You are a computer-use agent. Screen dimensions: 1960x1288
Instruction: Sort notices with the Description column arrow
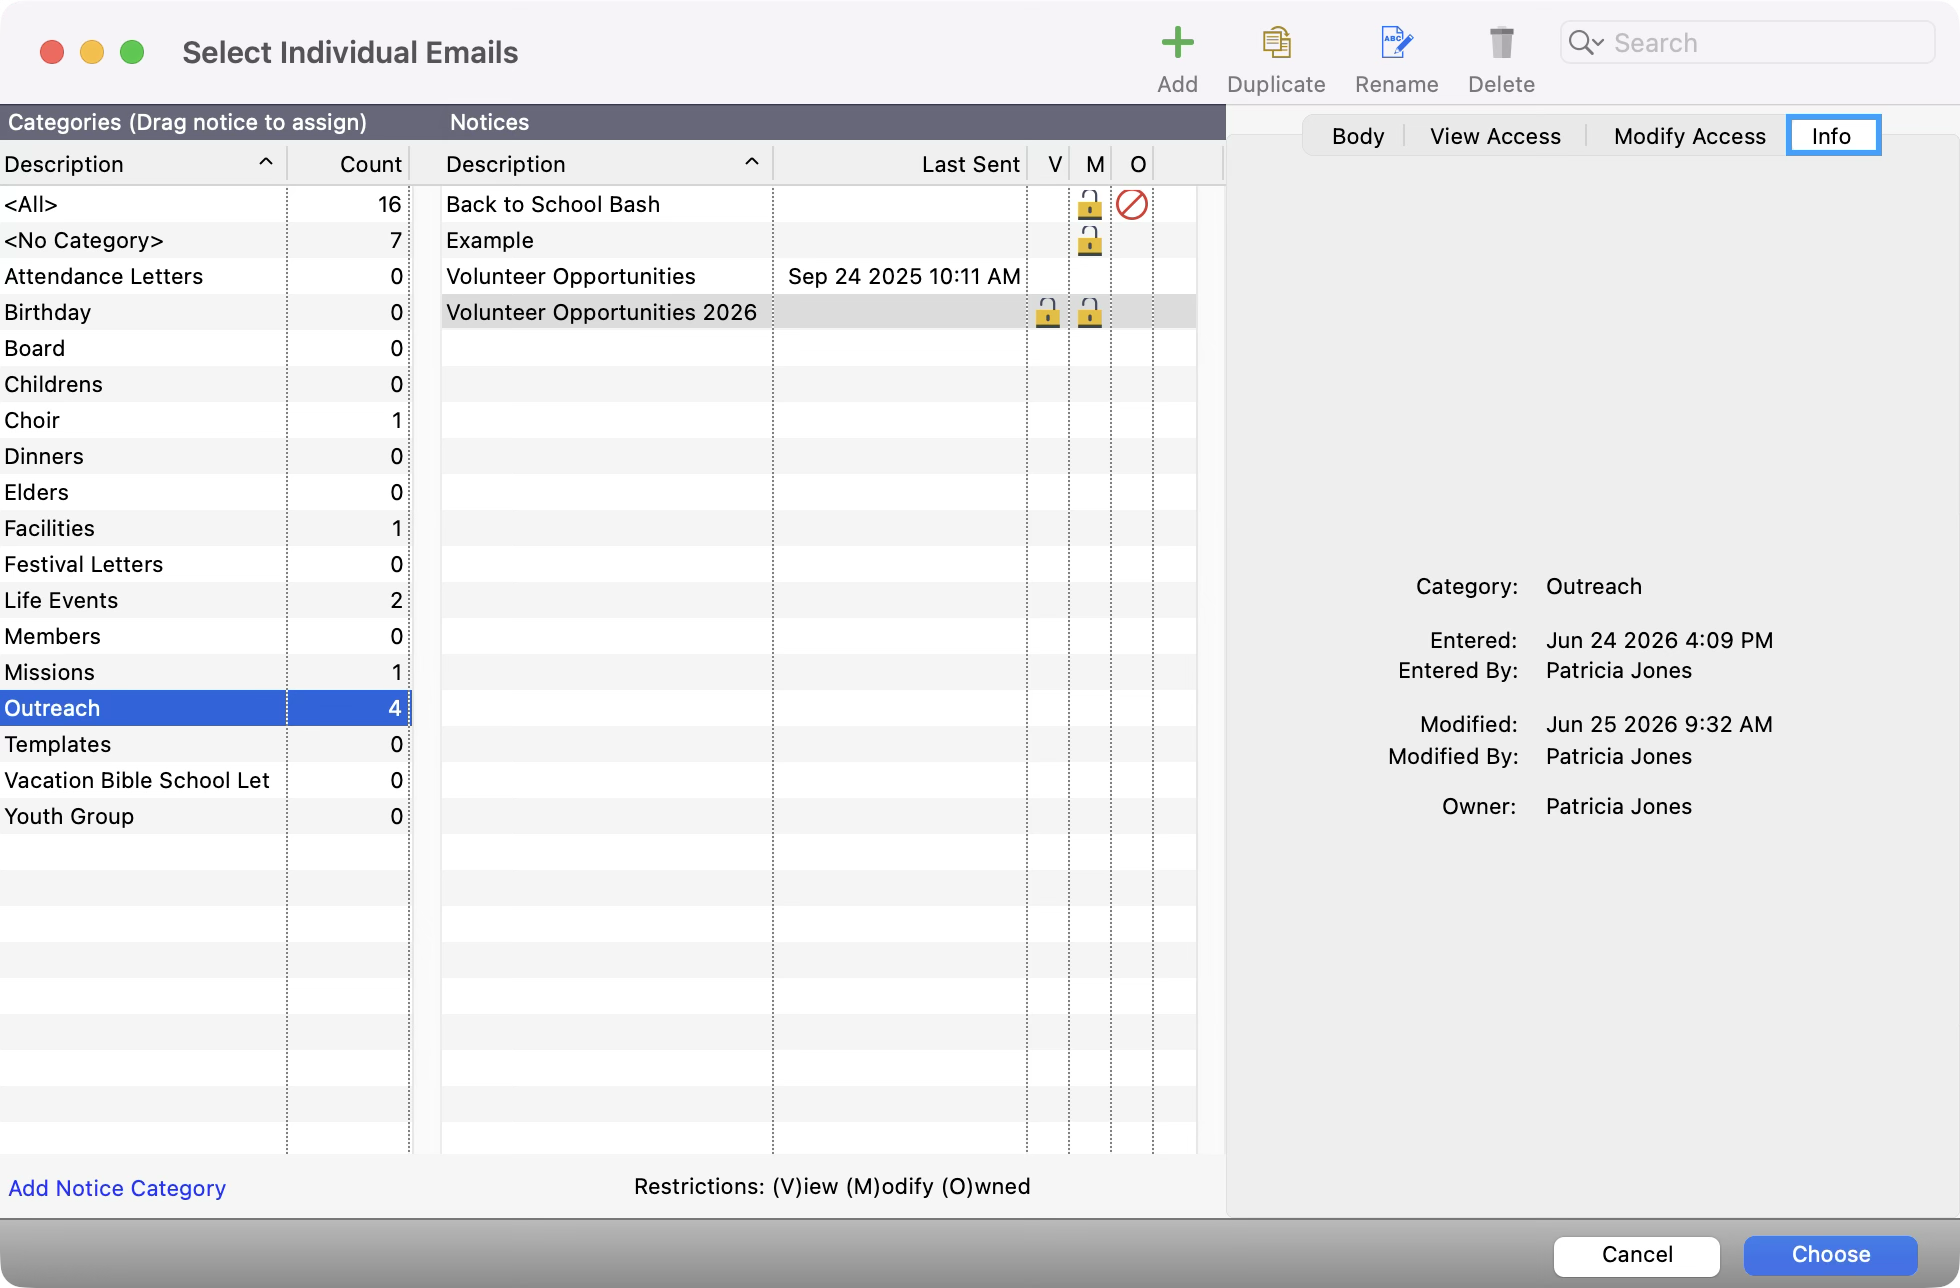752,162
